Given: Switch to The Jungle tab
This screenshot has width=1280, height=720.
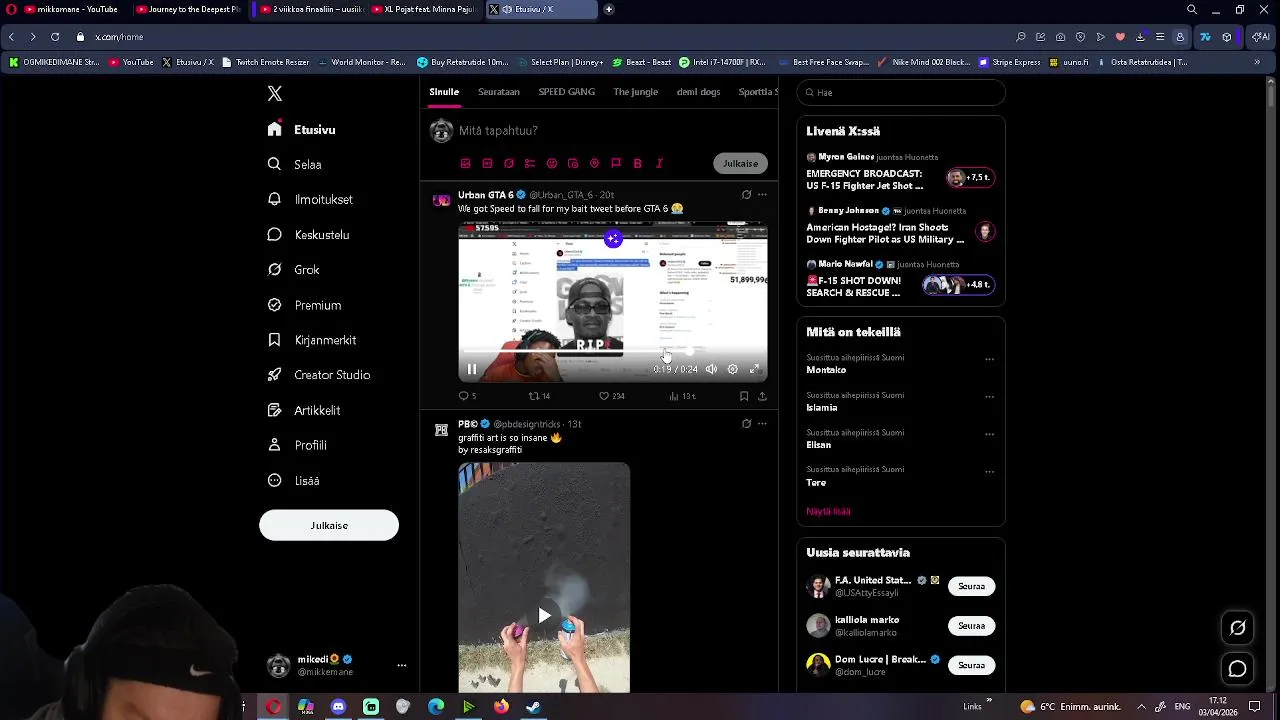Looking at the screenshot, I should (636, 92).
